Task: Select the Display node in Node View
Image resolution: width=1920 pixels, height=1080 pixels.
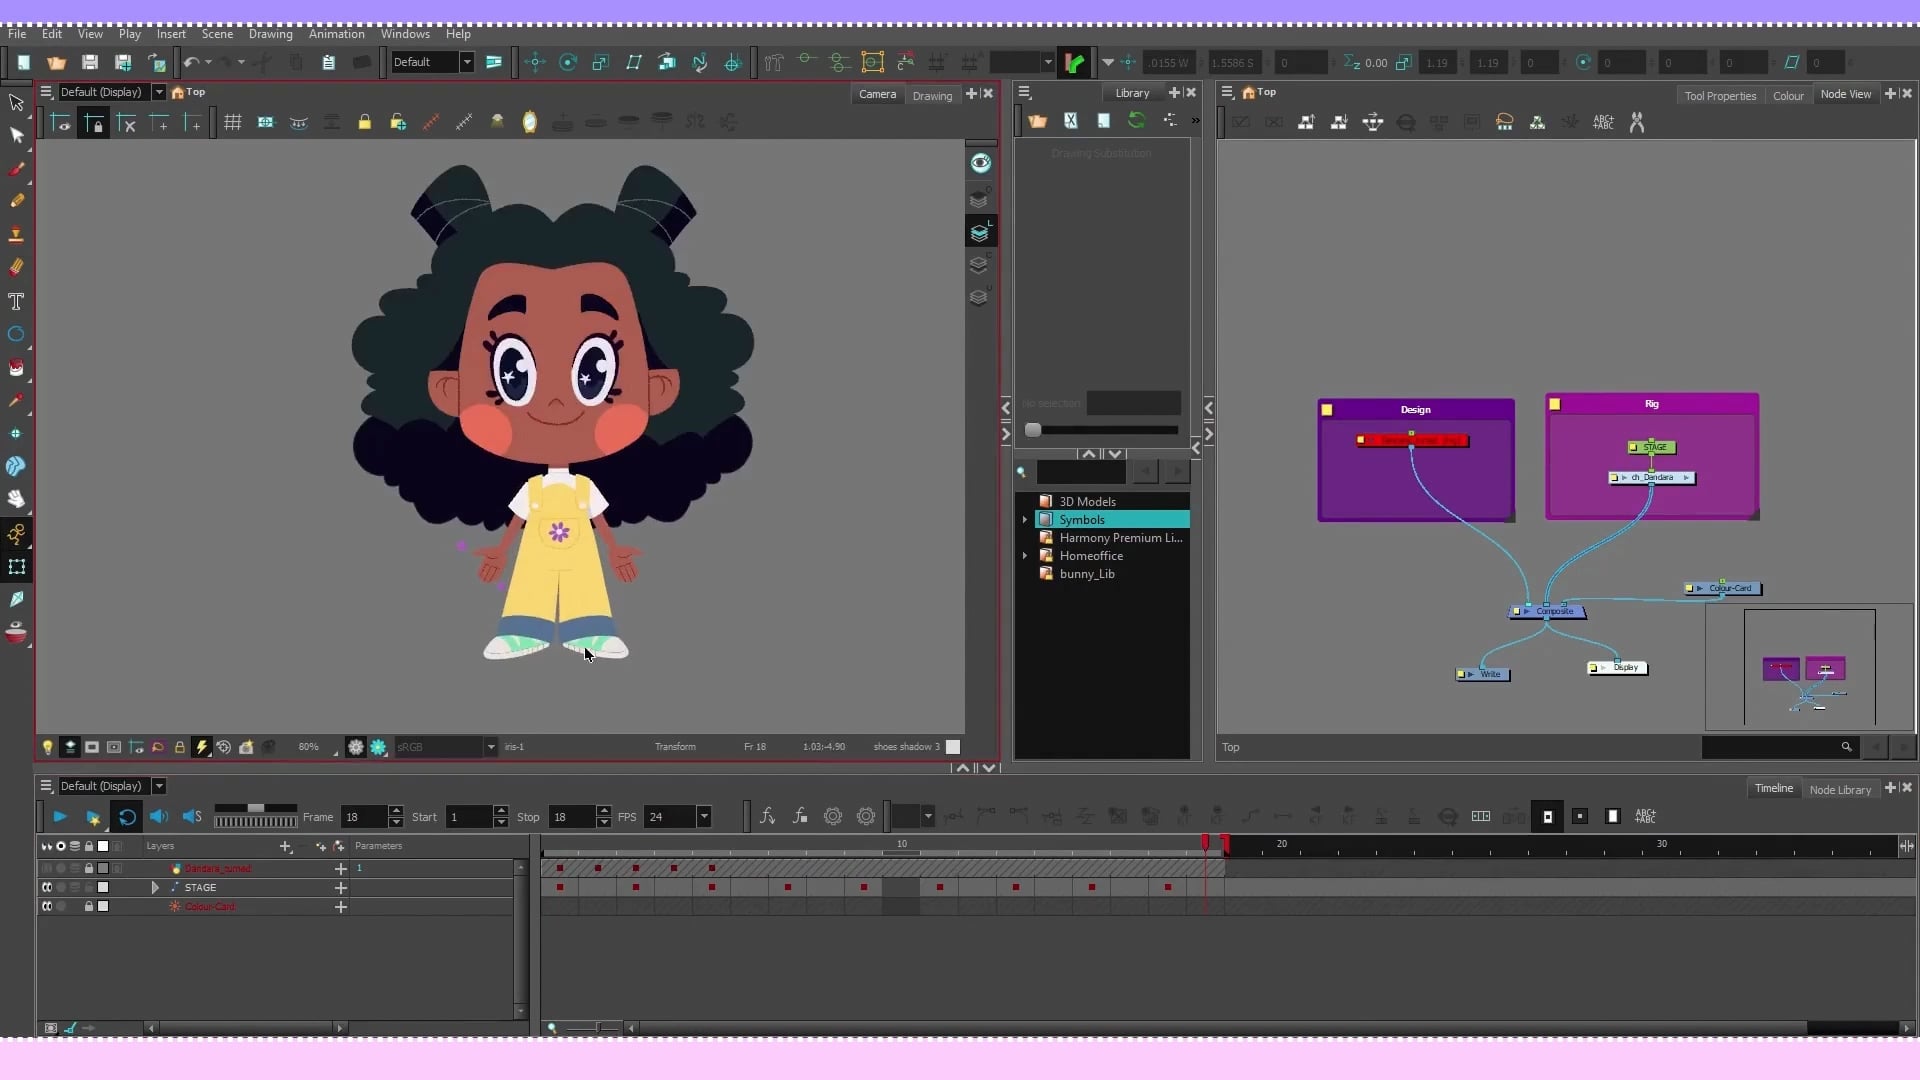Action: 1618,667
